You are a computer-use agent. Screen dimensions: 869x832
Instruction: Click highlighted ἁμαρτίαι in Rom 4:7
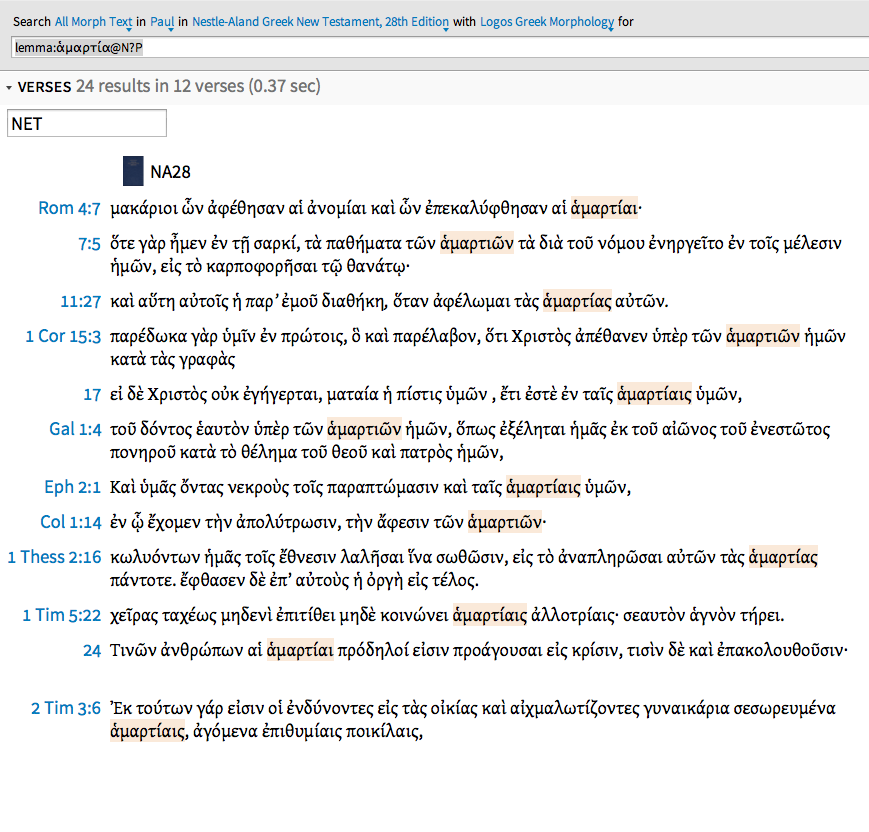tap(604, 208)
